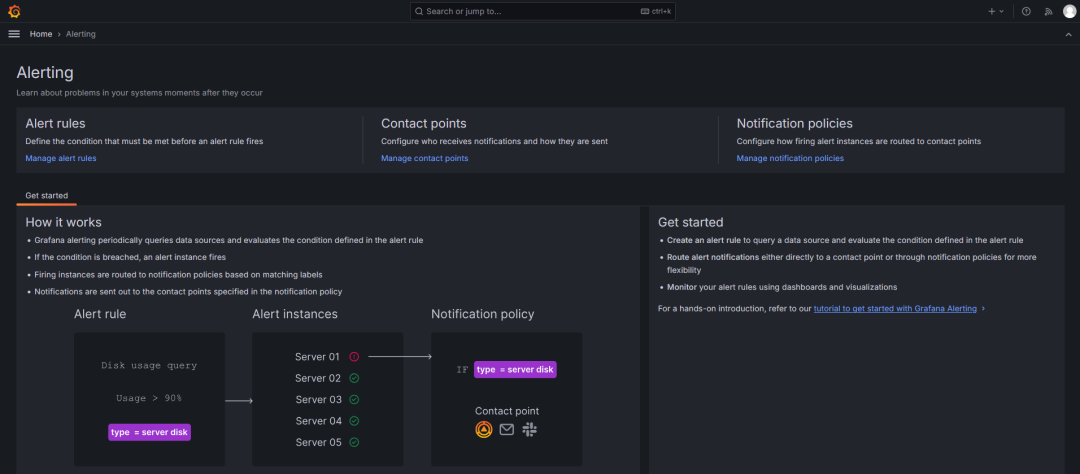1080x474 pixels.
Task: Go to Home in the breadcrumb
Action: (x=41, y=34)
